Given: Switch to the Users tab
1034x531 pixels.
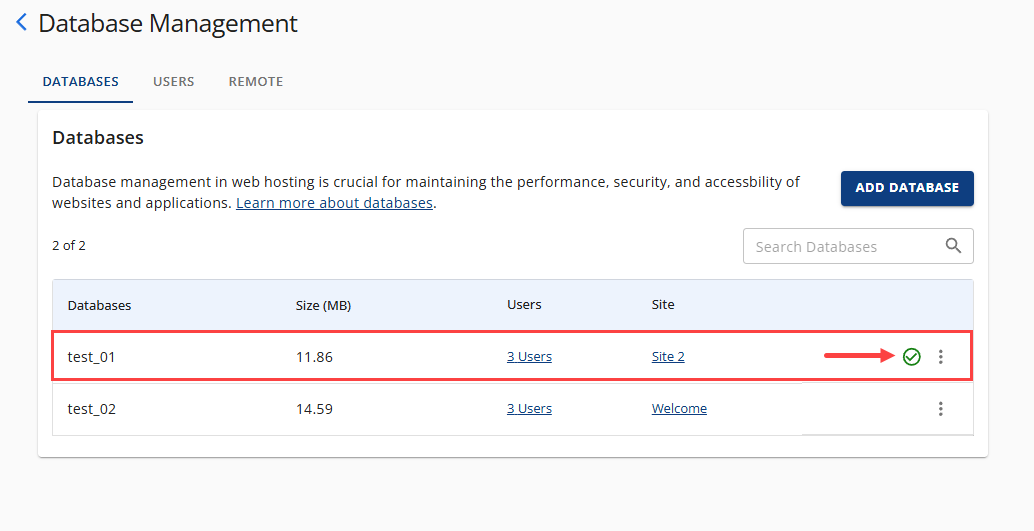Looking at the screenshot, I should (173, 82).
